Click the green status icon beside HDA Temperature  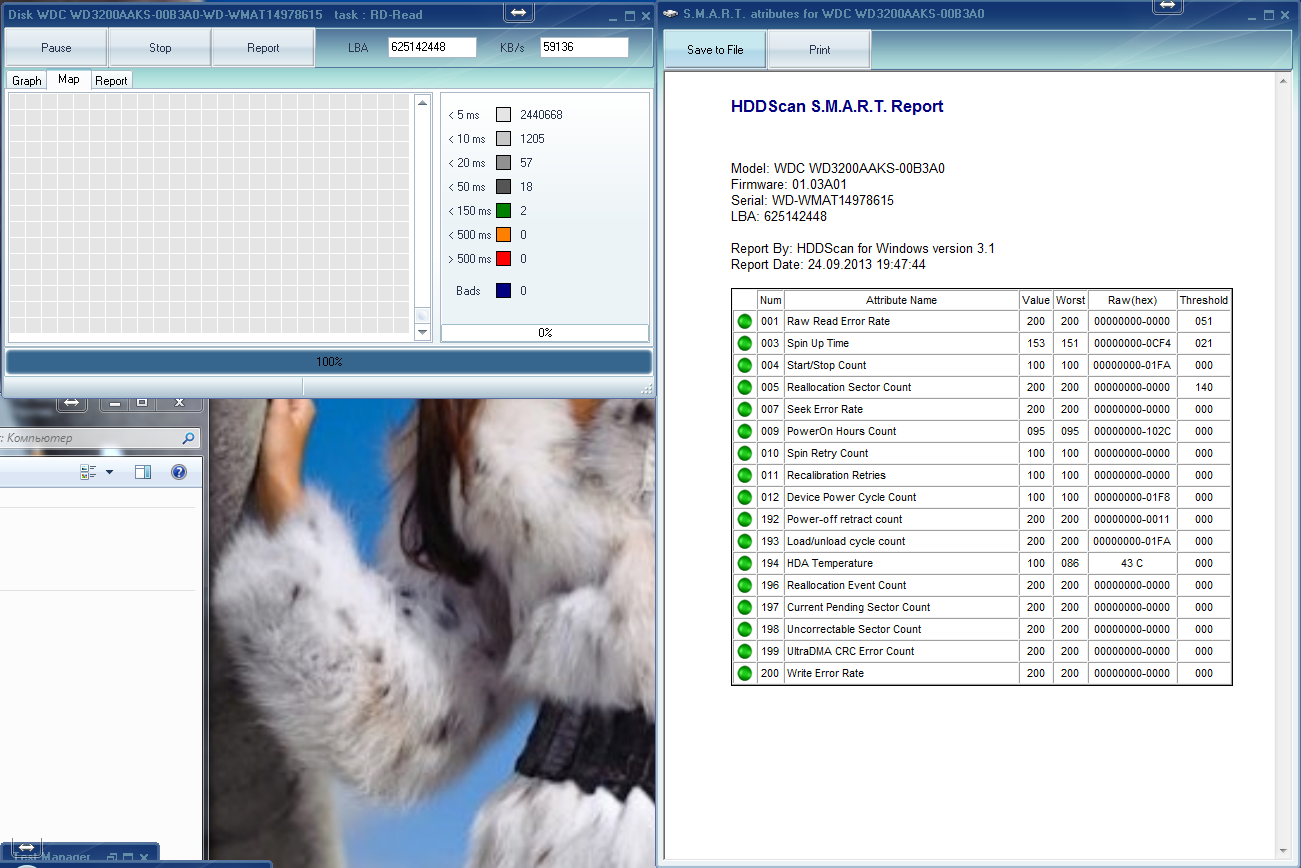click(x=744, y=563)
